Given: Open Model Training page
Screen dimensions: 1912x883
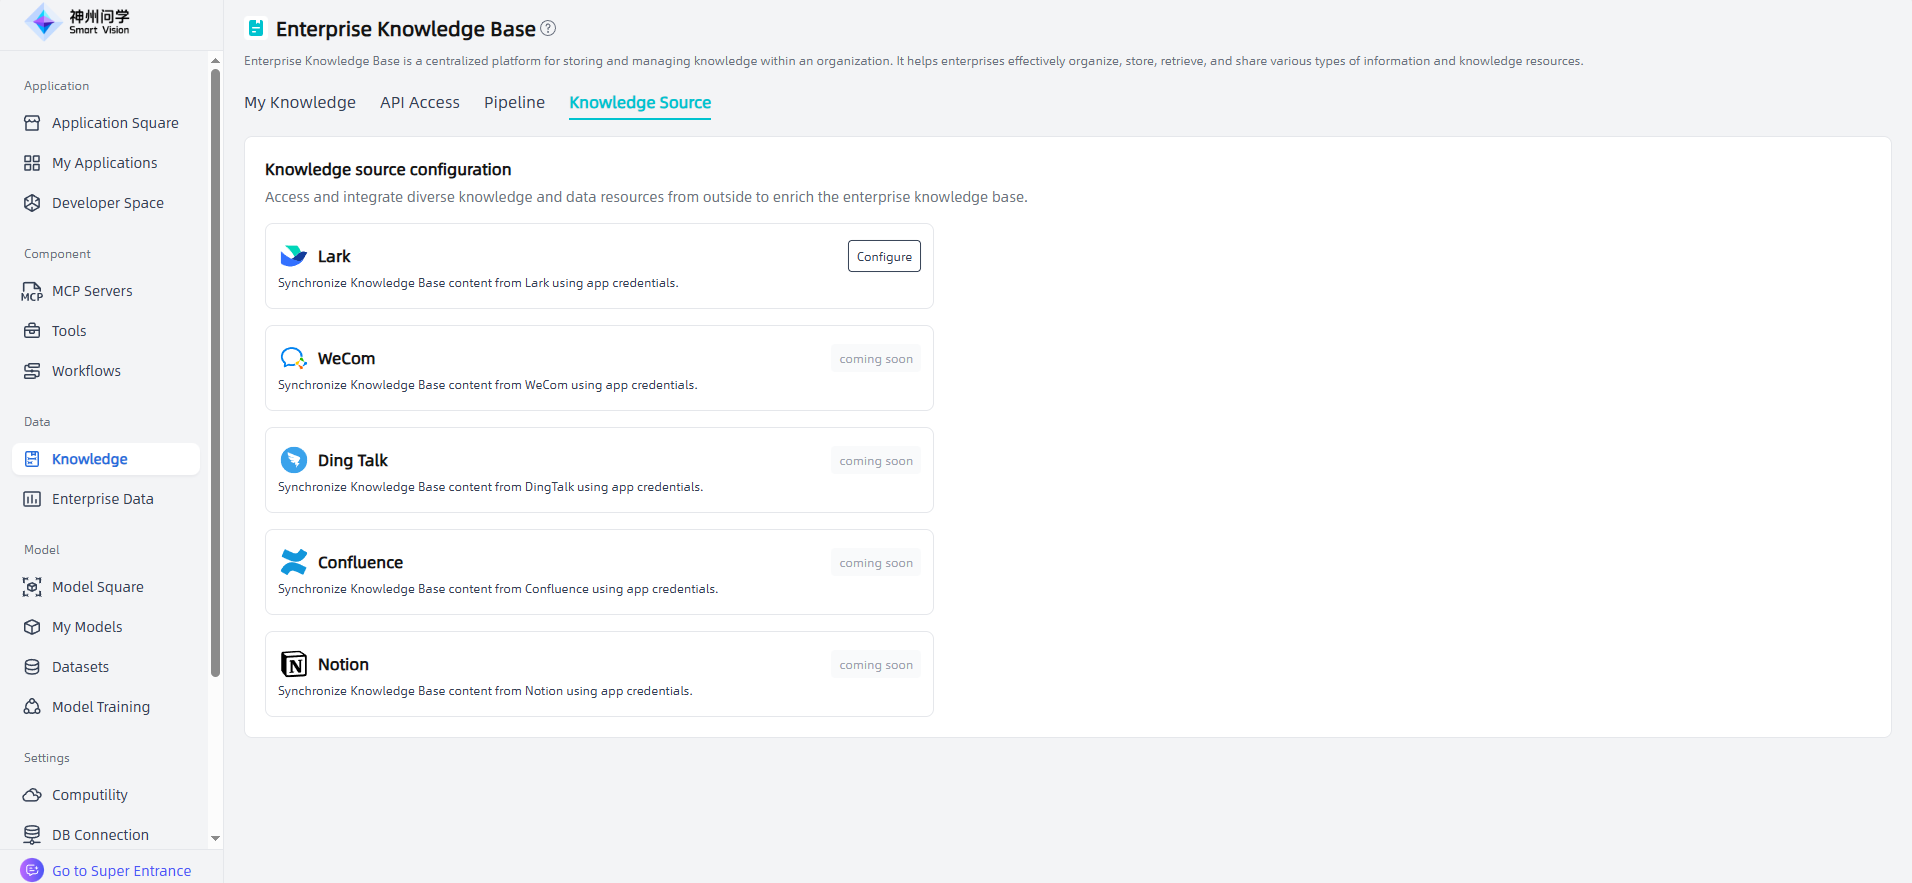Looking at the screenshot, I should [101, 707].
